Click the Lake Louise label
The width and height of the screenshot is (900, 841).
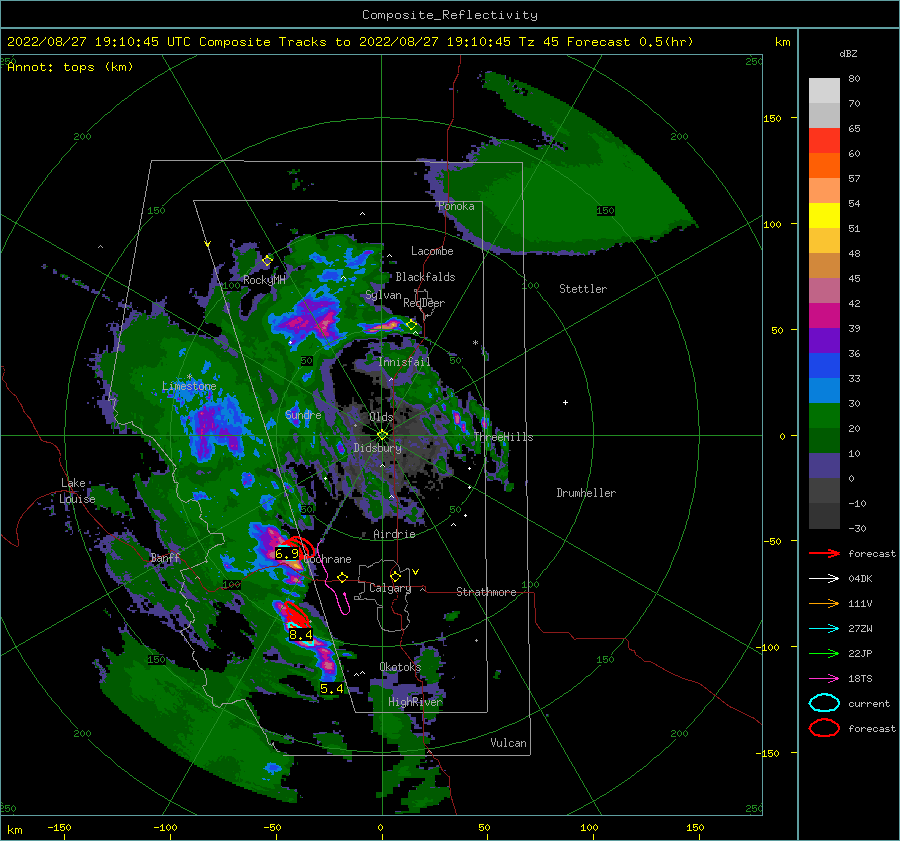(78, 491)
